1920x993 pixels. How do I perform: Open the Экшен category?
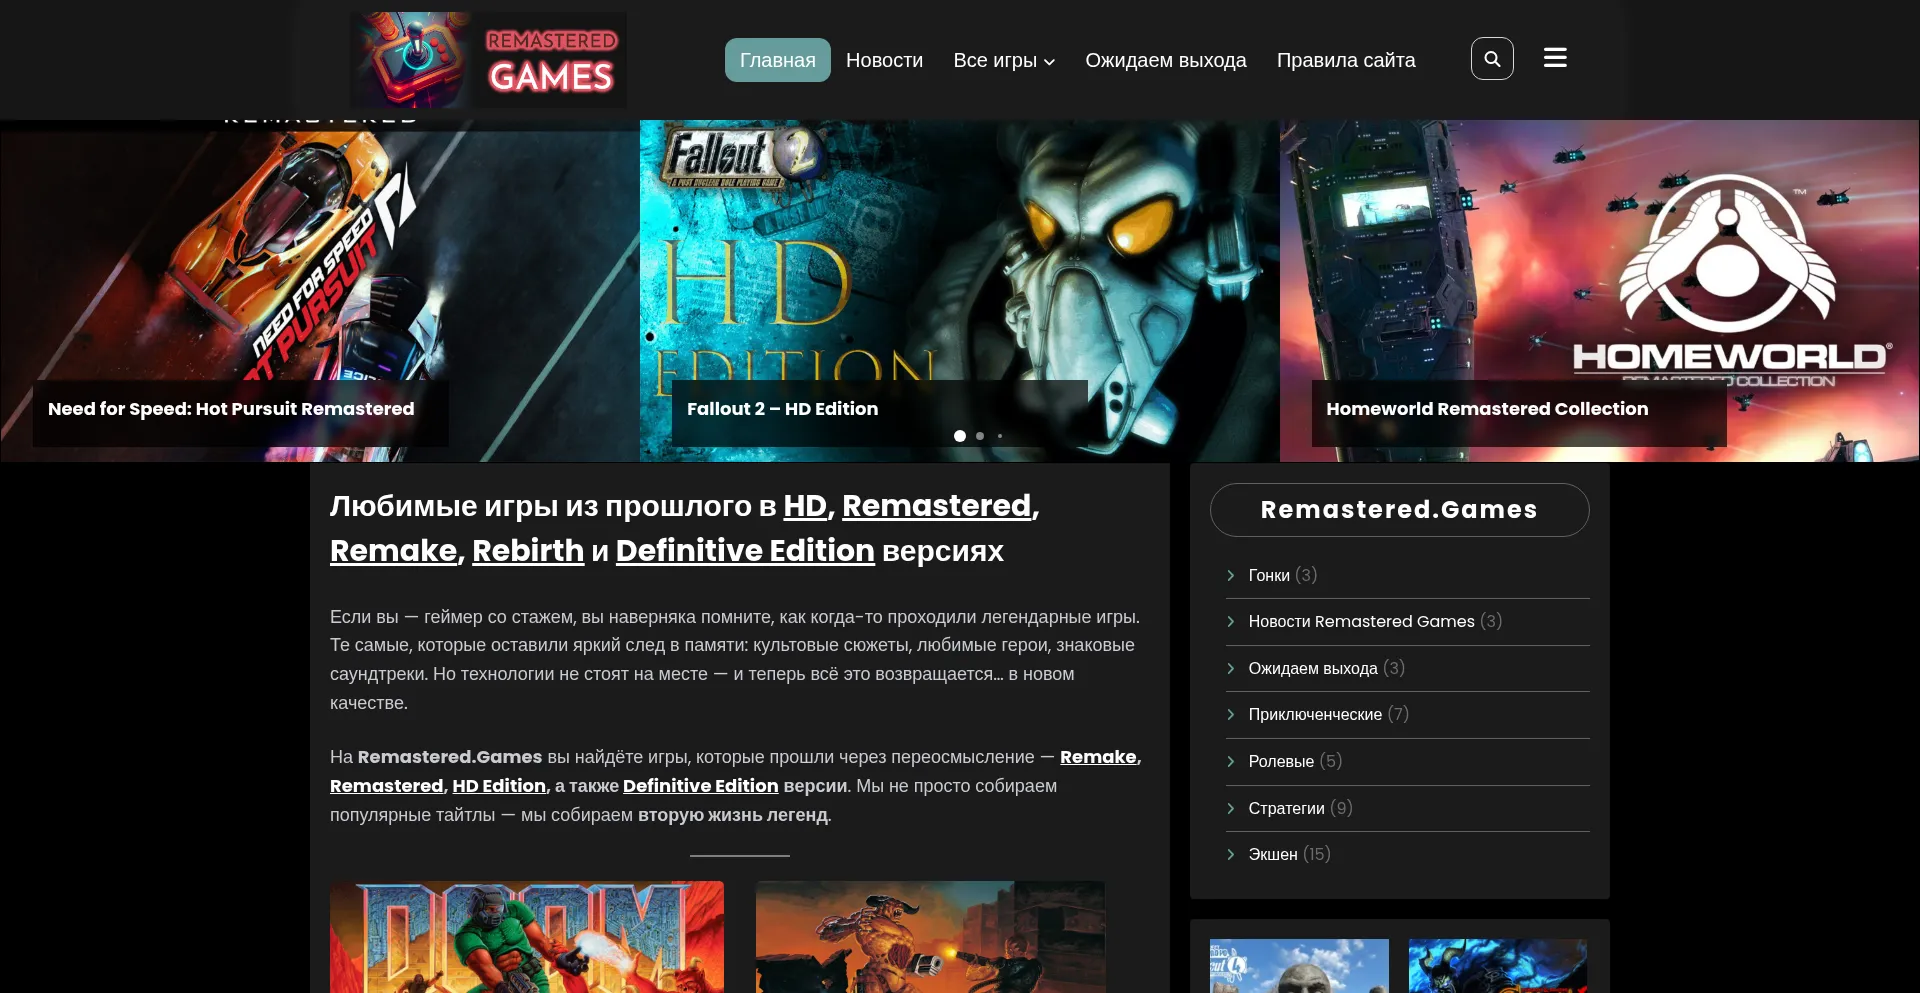tap(1273, 854)
